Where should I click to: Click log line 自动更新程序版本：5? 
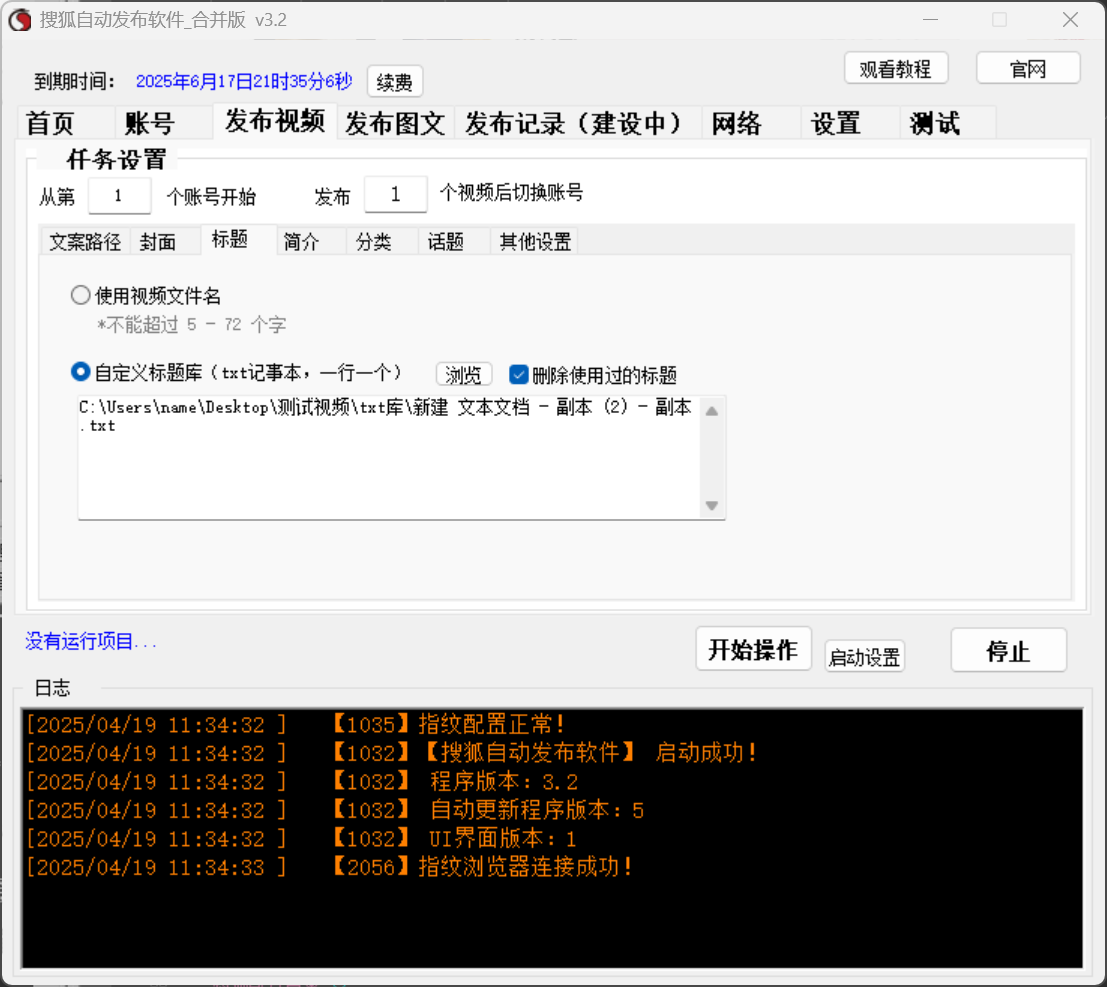(537, 810)
